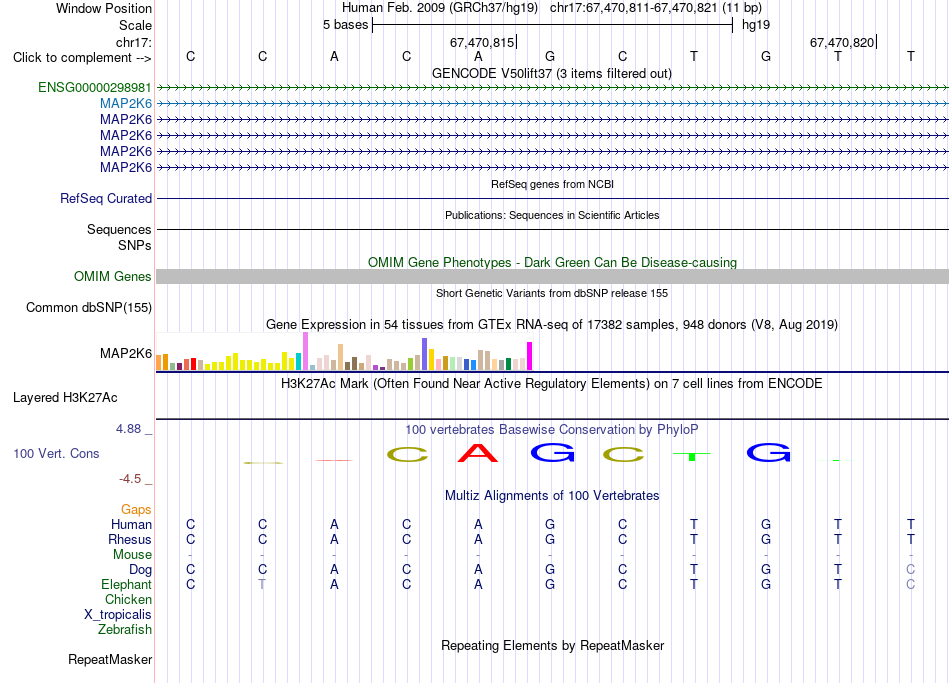Select the X_tropicalis alignment row label
950x683 pixels.
pos(118,615)
